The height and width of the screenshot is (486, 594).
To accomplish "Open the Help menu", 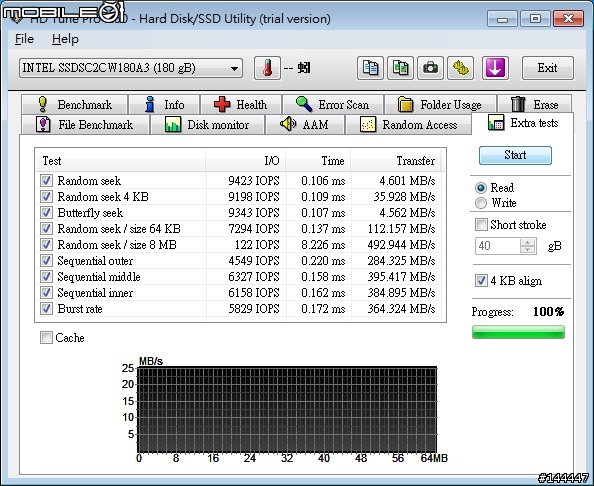I will click(65, 39).
